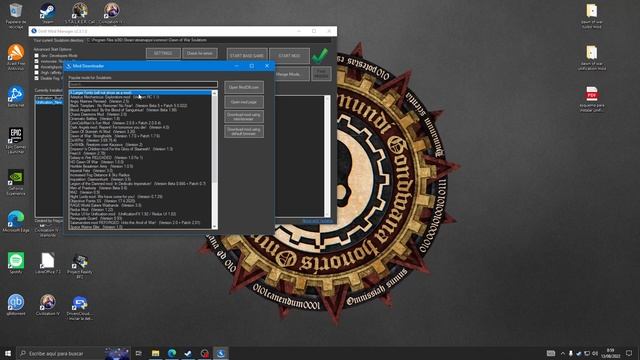Open GeForce Experience desktop icon

click(x=16, y=182)
